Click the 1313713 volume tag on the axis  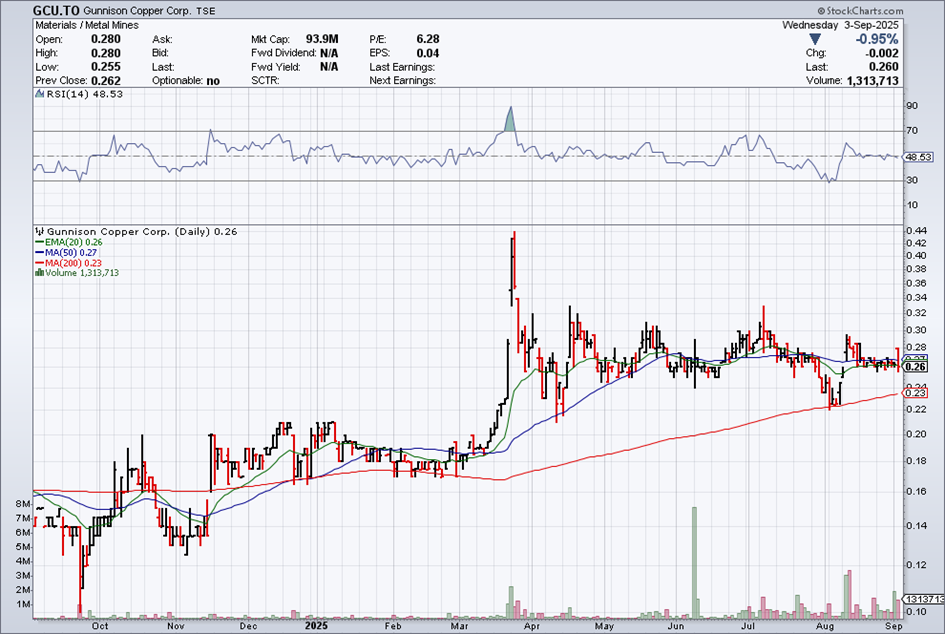pos(925,599)
